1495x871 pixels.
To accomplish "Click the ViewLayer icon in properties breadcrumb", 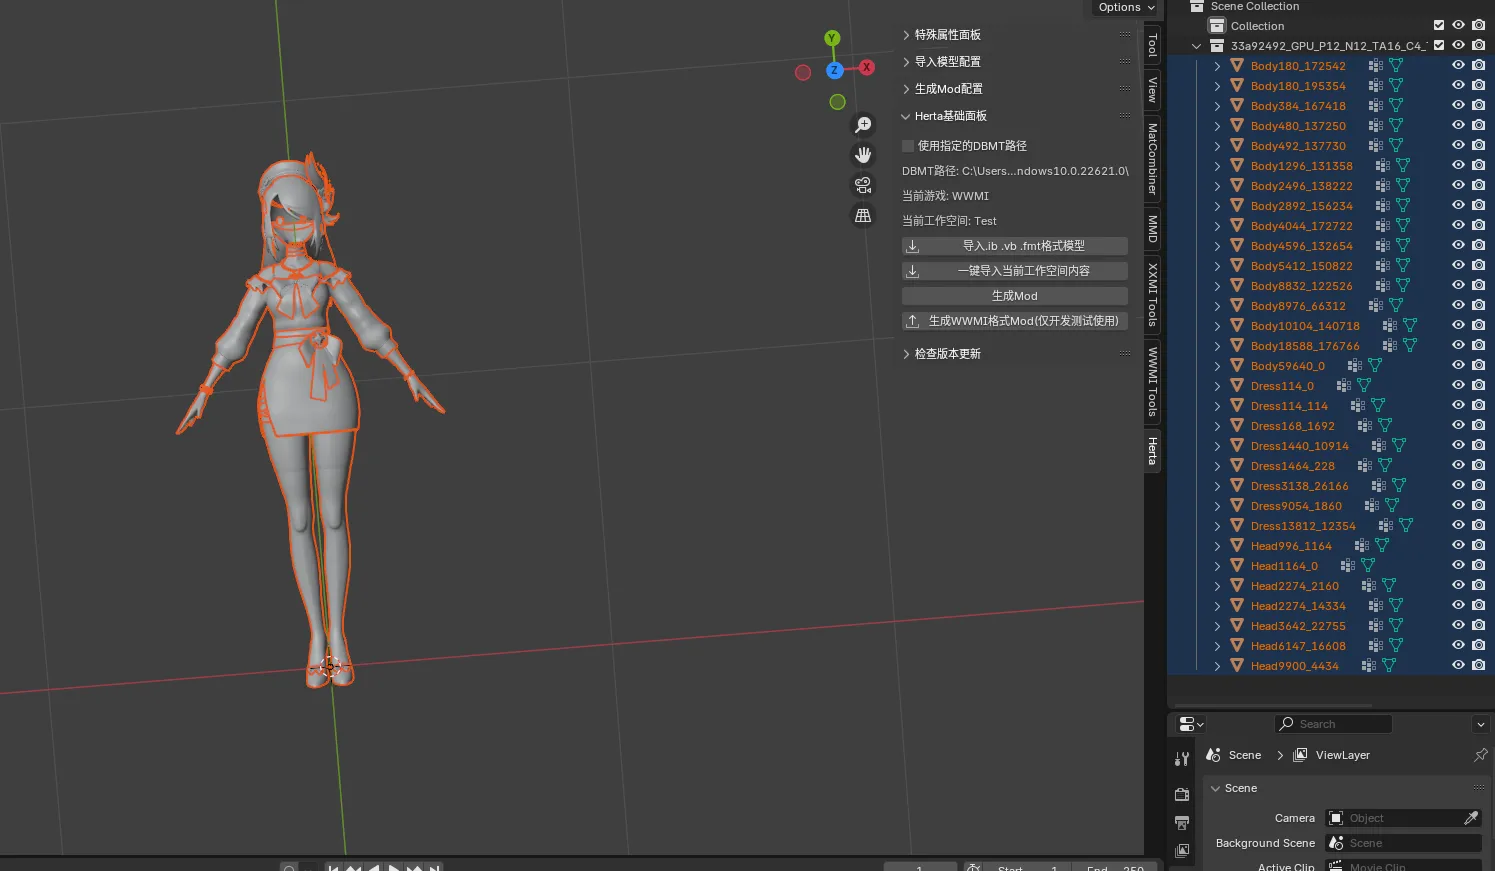I will click(x=1300, y=755).
